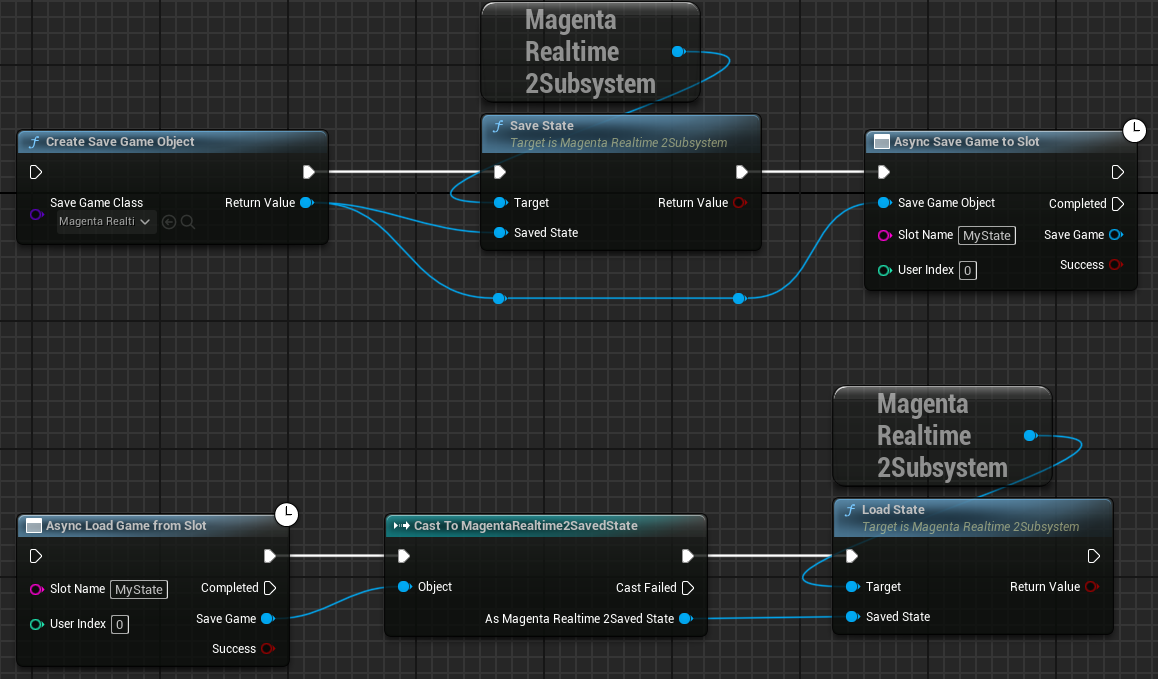This screenshot has width=1158, height=679.
Task: Click Create Save Game Object Return Value pin
Action: point(307,202)
